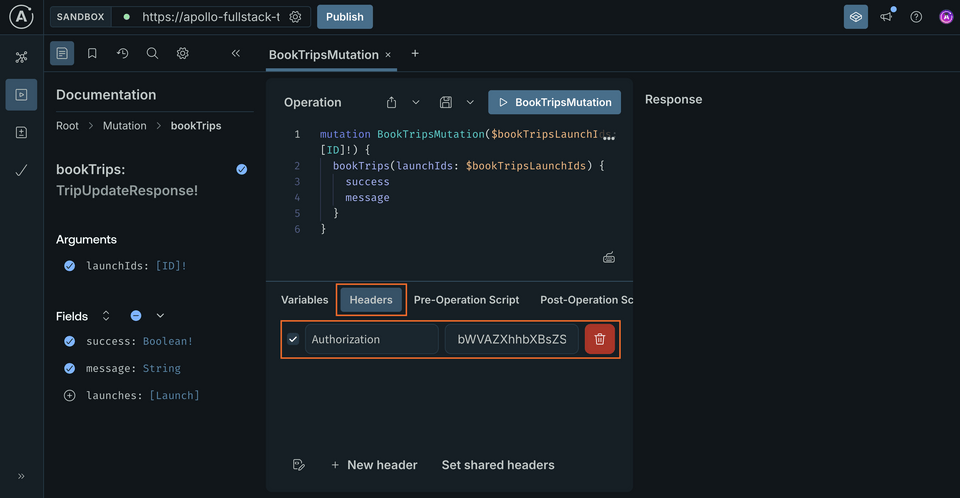Open the operation editor ellipsis menu
Image resolution: width=960 pixels, height=498 pixels.
point(609,139)
